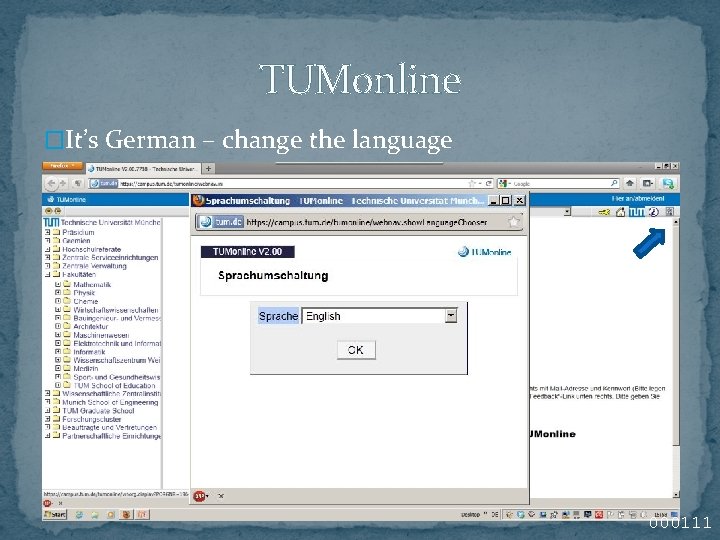Open language chooser globe icon

pyautogui.click(x=653, y=212)
